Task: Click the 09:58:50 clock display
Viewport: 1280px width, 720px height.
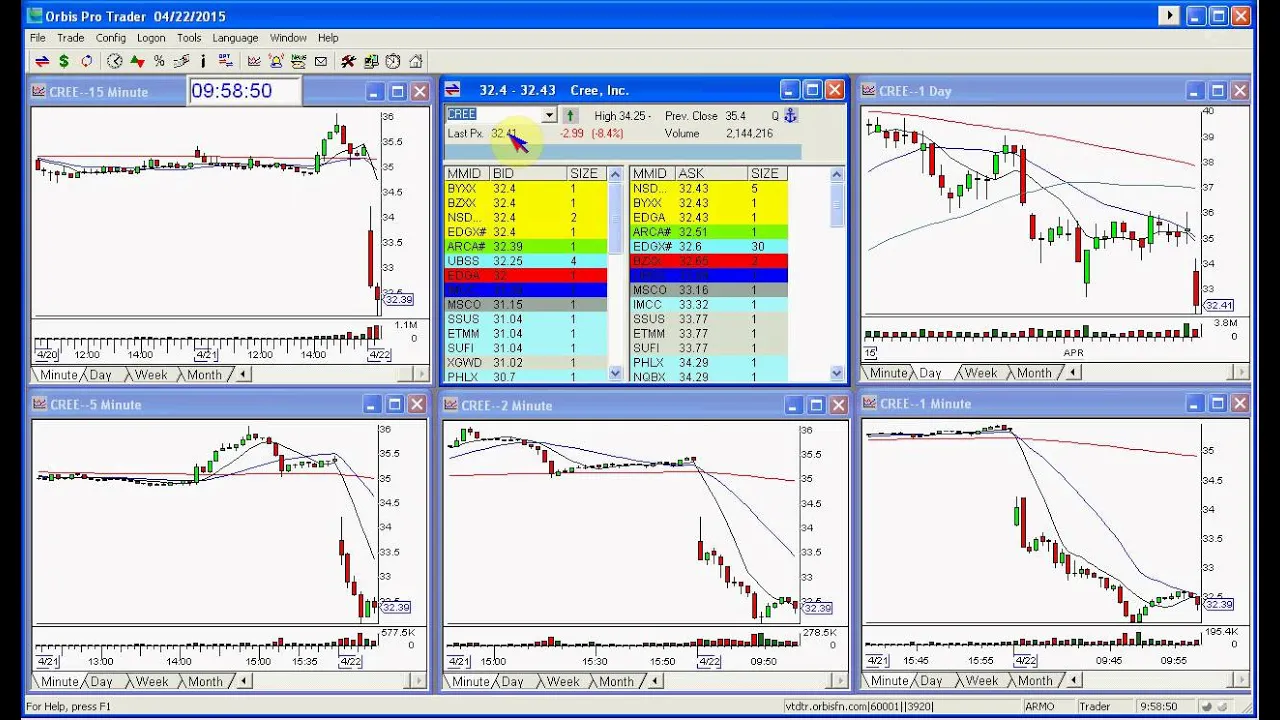Action: 244,91
